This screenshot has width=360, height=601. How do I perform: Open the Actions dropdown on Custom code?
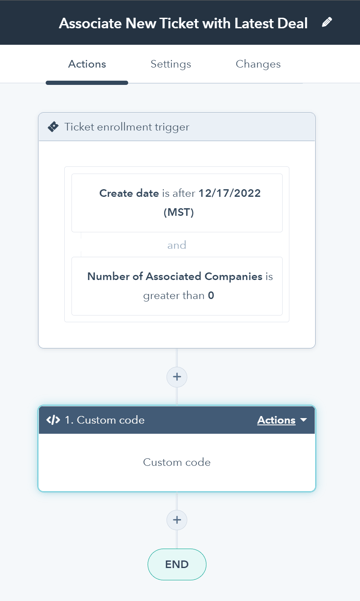[x=282, y=420]
